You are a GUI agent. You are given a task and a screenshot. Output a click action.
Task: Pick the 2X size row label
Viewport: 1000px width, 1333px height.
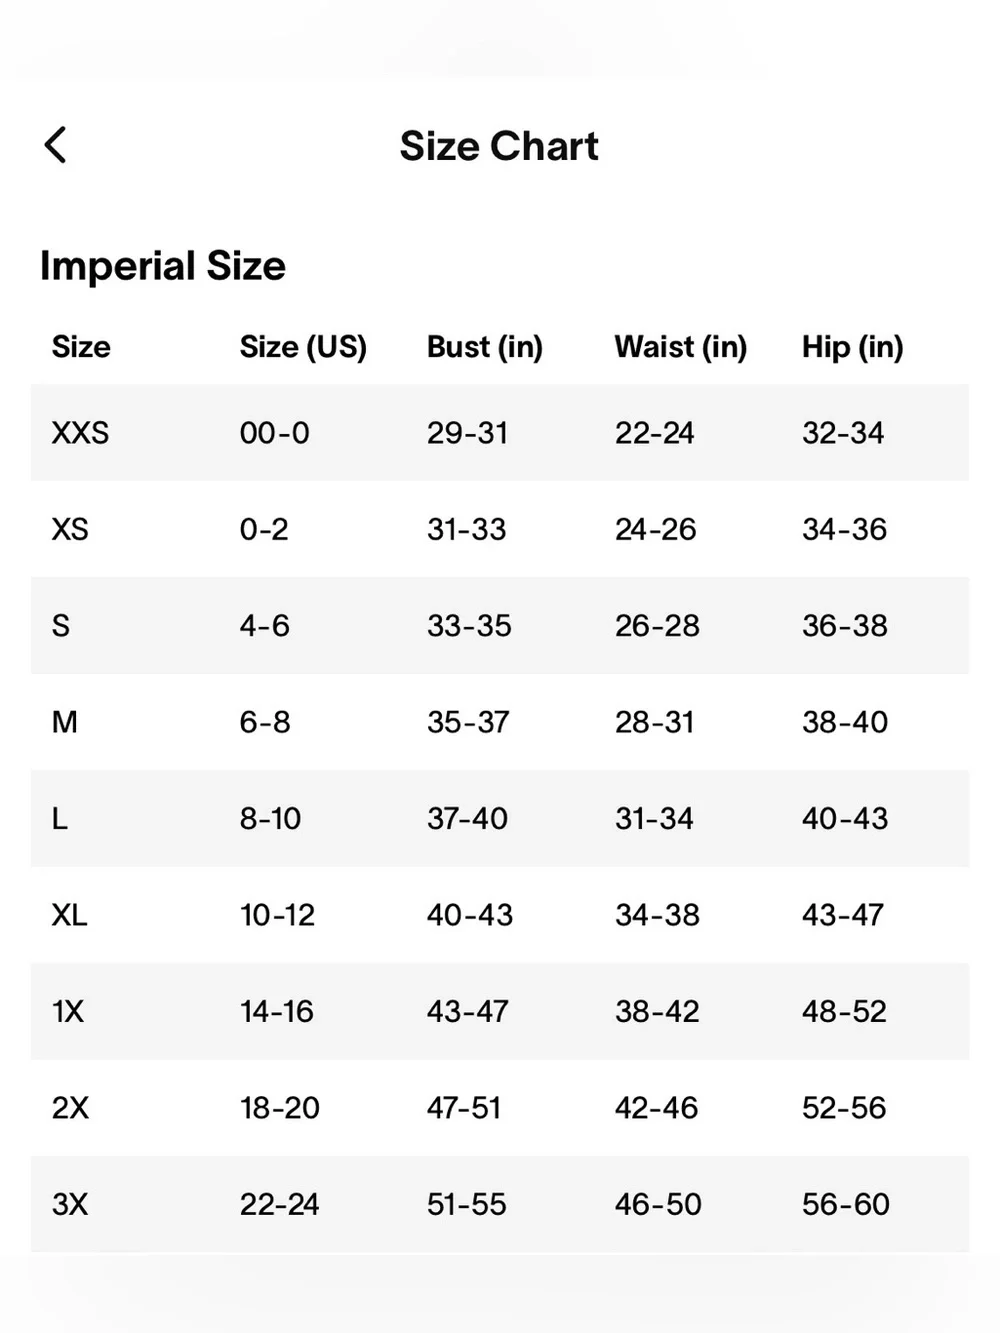(x=71, y=1108)
